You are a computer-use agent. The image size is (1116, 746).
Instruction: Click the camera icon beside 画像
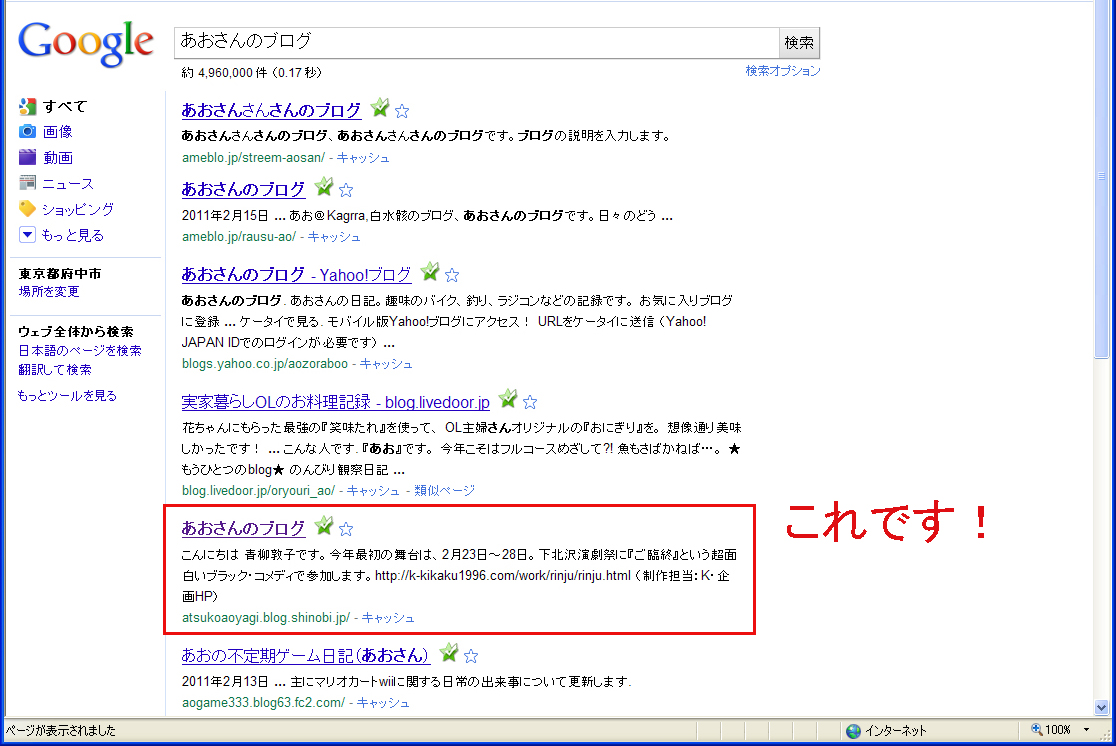[27, 132]
